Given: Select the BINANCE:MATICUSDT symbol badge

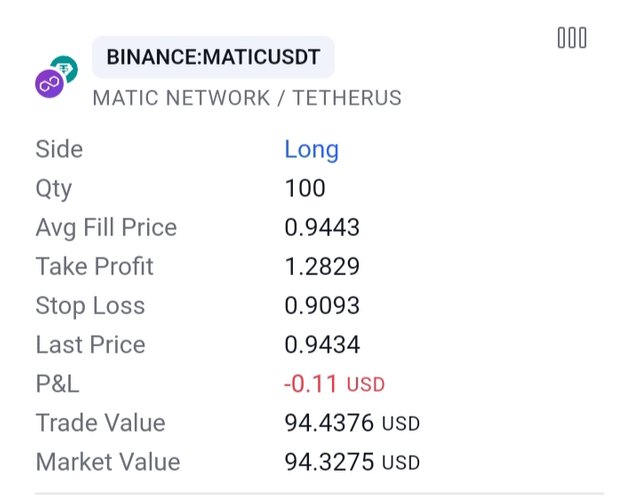Looking at the screenshot, I should 213,57.
